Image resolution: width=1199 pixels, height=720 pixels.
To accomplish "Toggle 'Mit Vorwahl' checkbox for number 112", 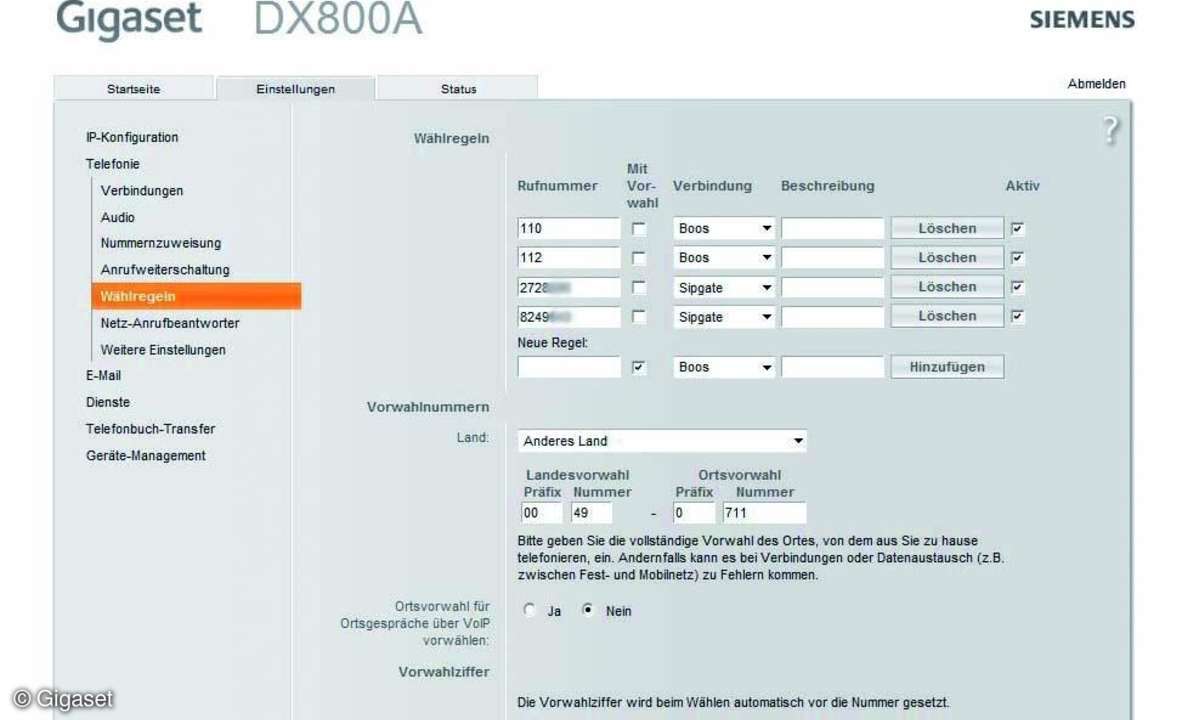I will pyautogui.click(x=638, y=258).
